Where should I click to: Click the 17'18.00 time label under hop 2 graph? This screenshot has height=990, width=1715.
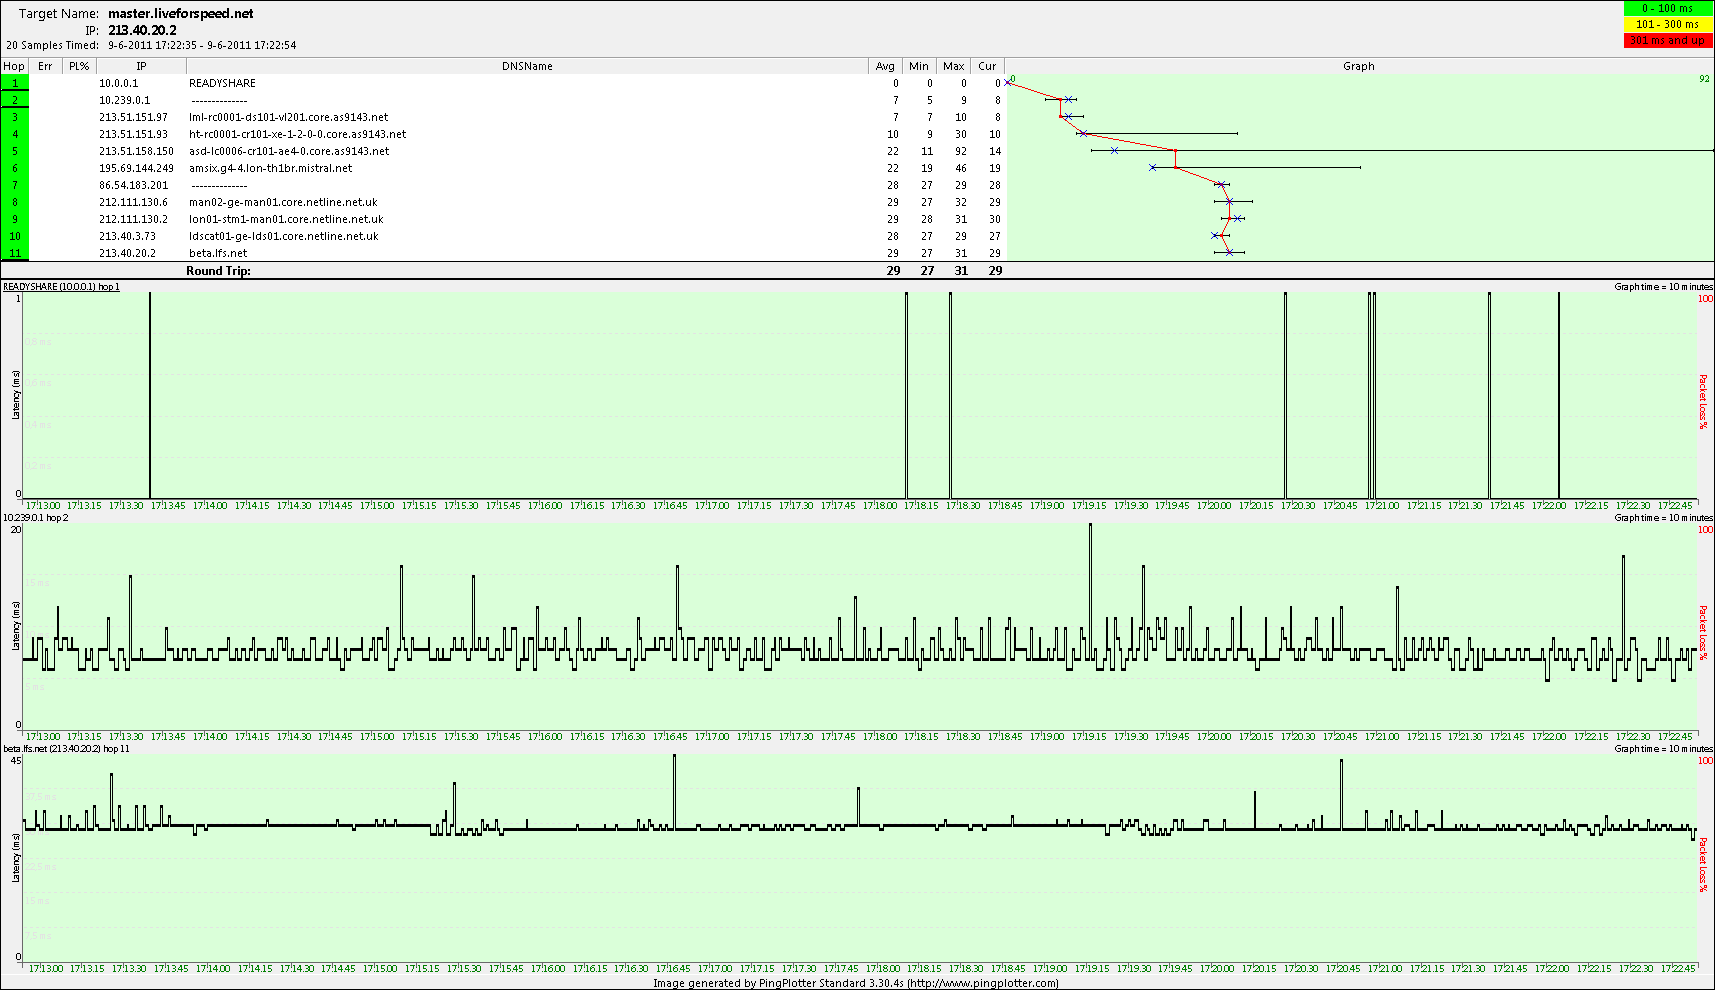click(x=881, y=737)
